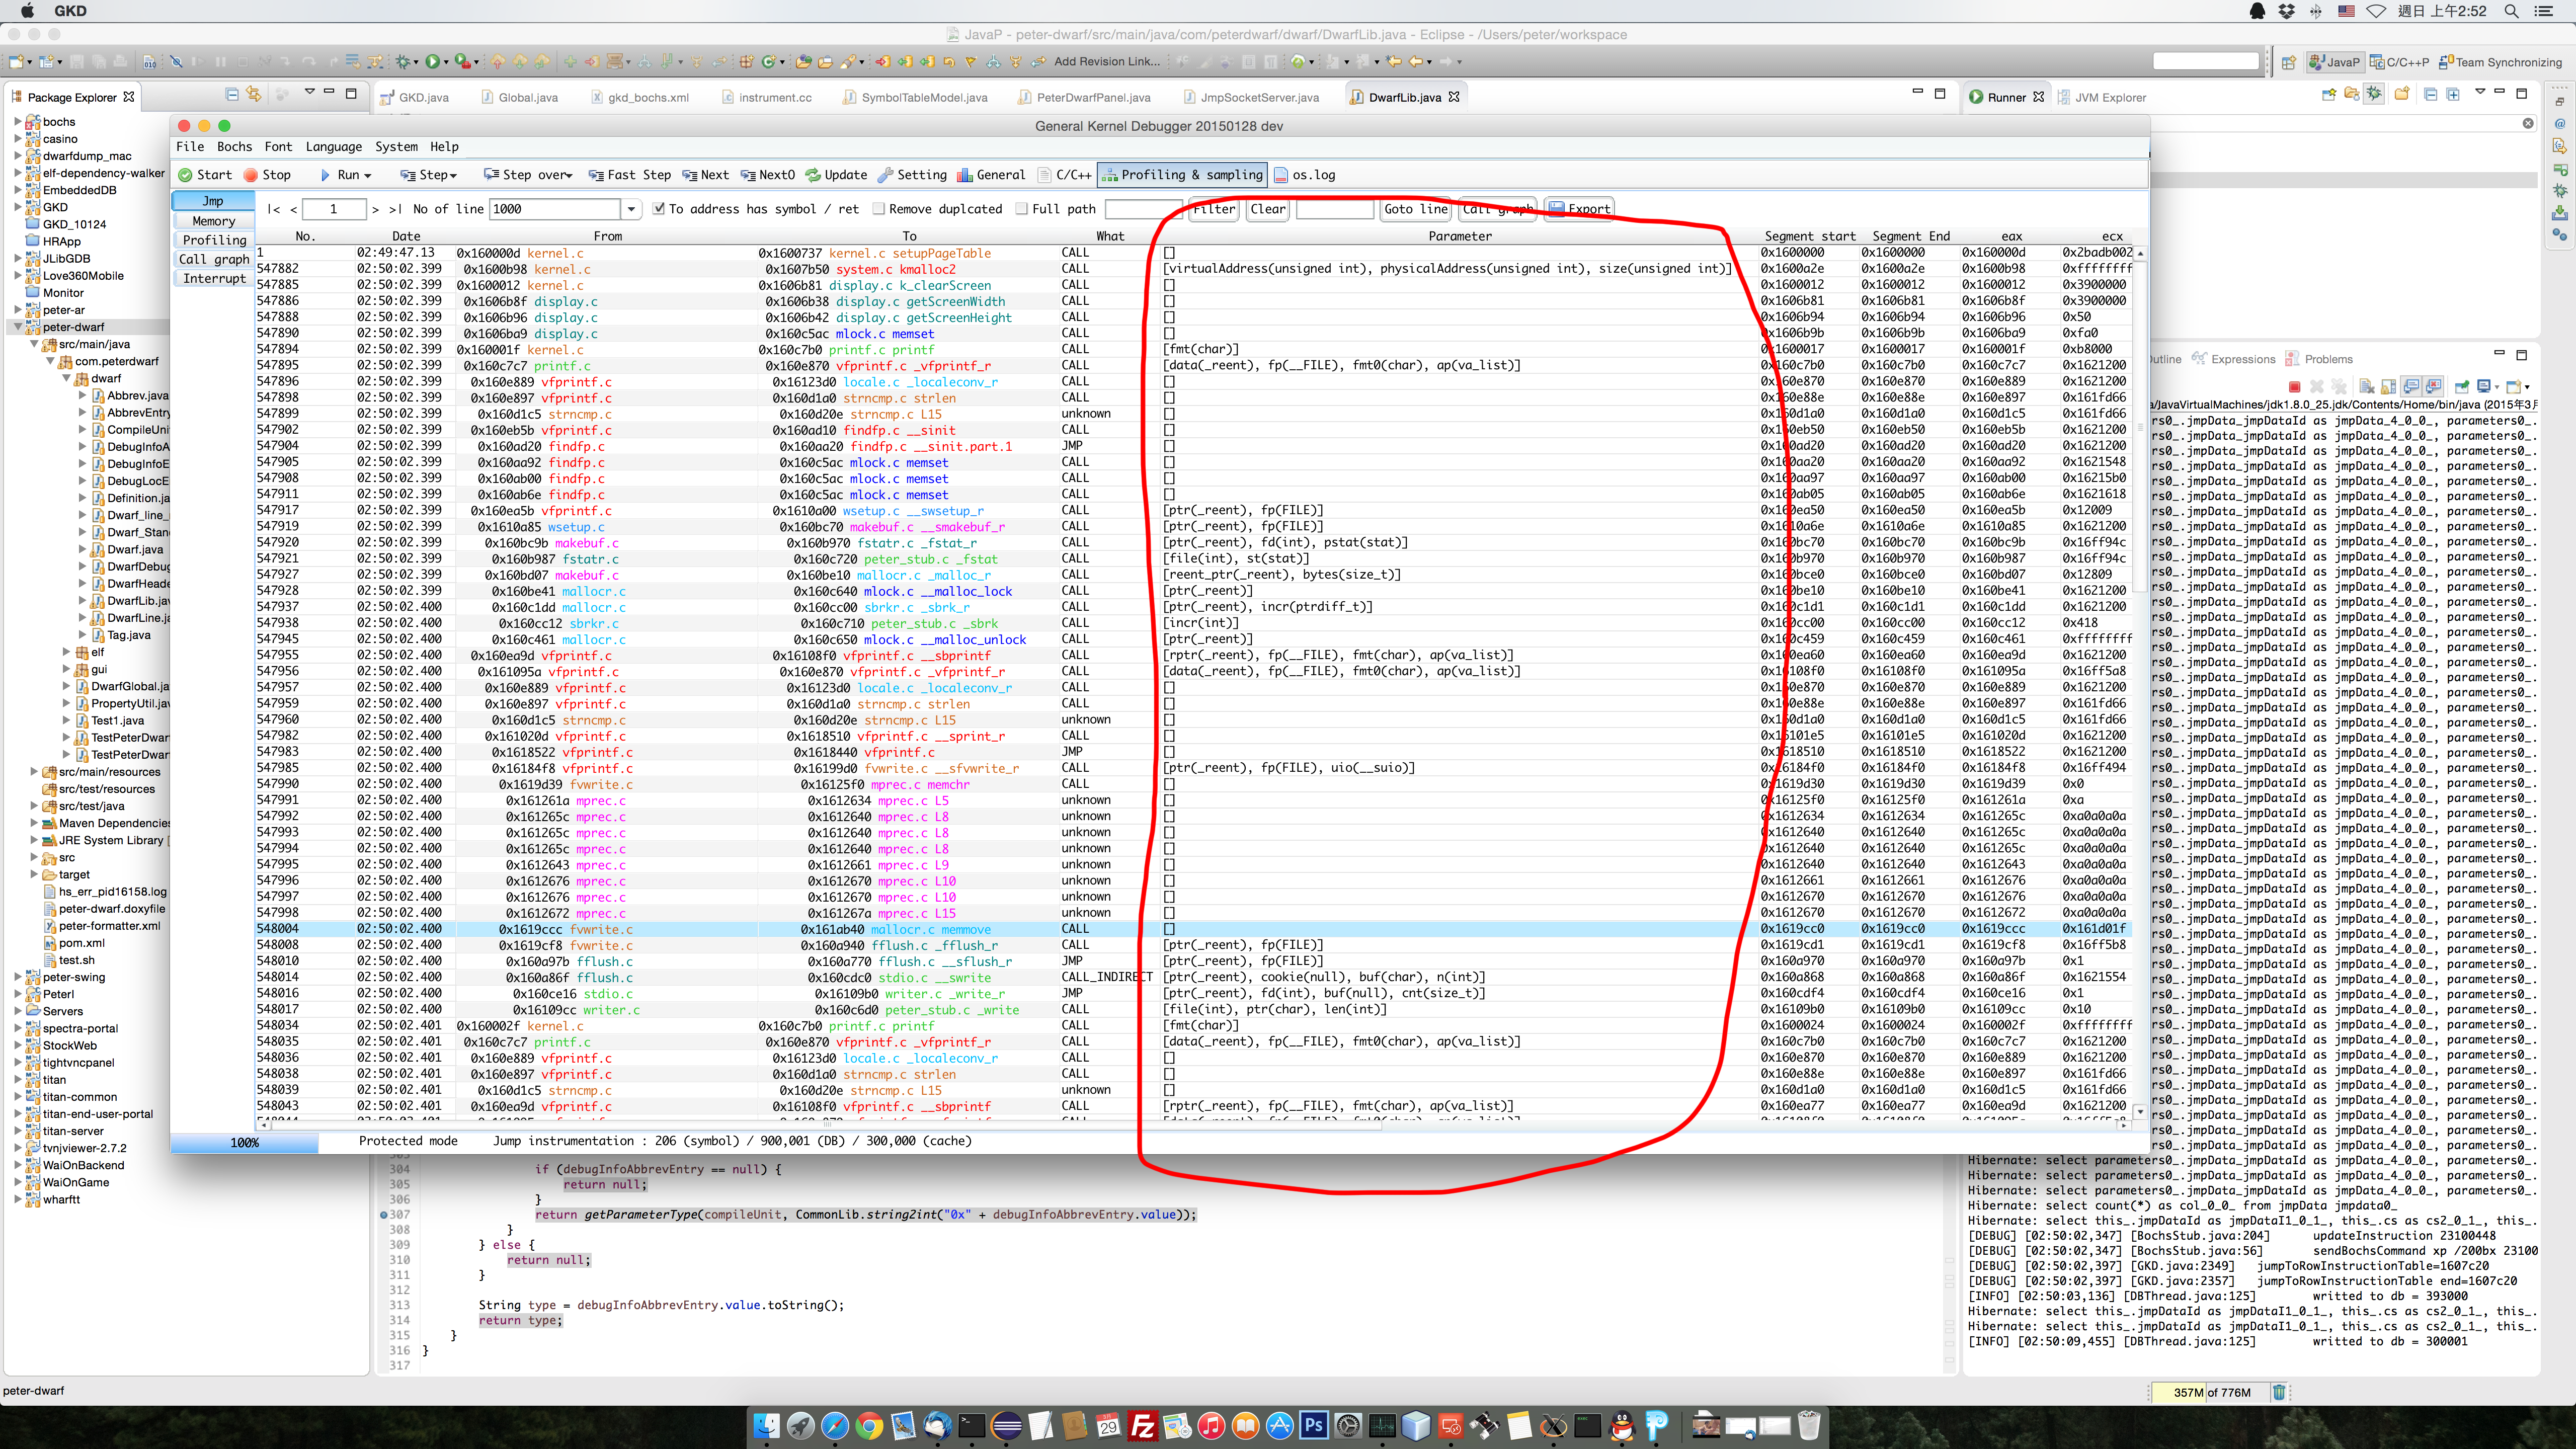Click the Clear button
The image size is (2576, 1449).
(1268, 209)
